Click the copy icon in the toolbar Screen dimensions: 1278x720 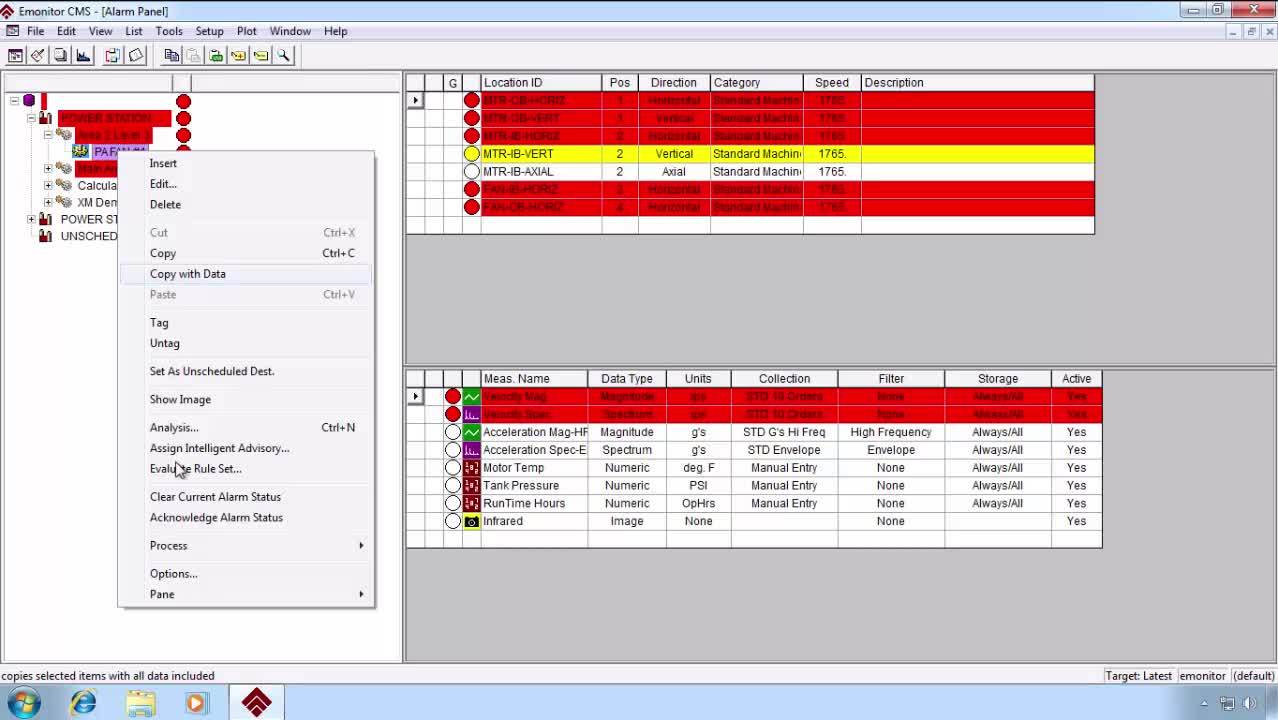[172, 56]
